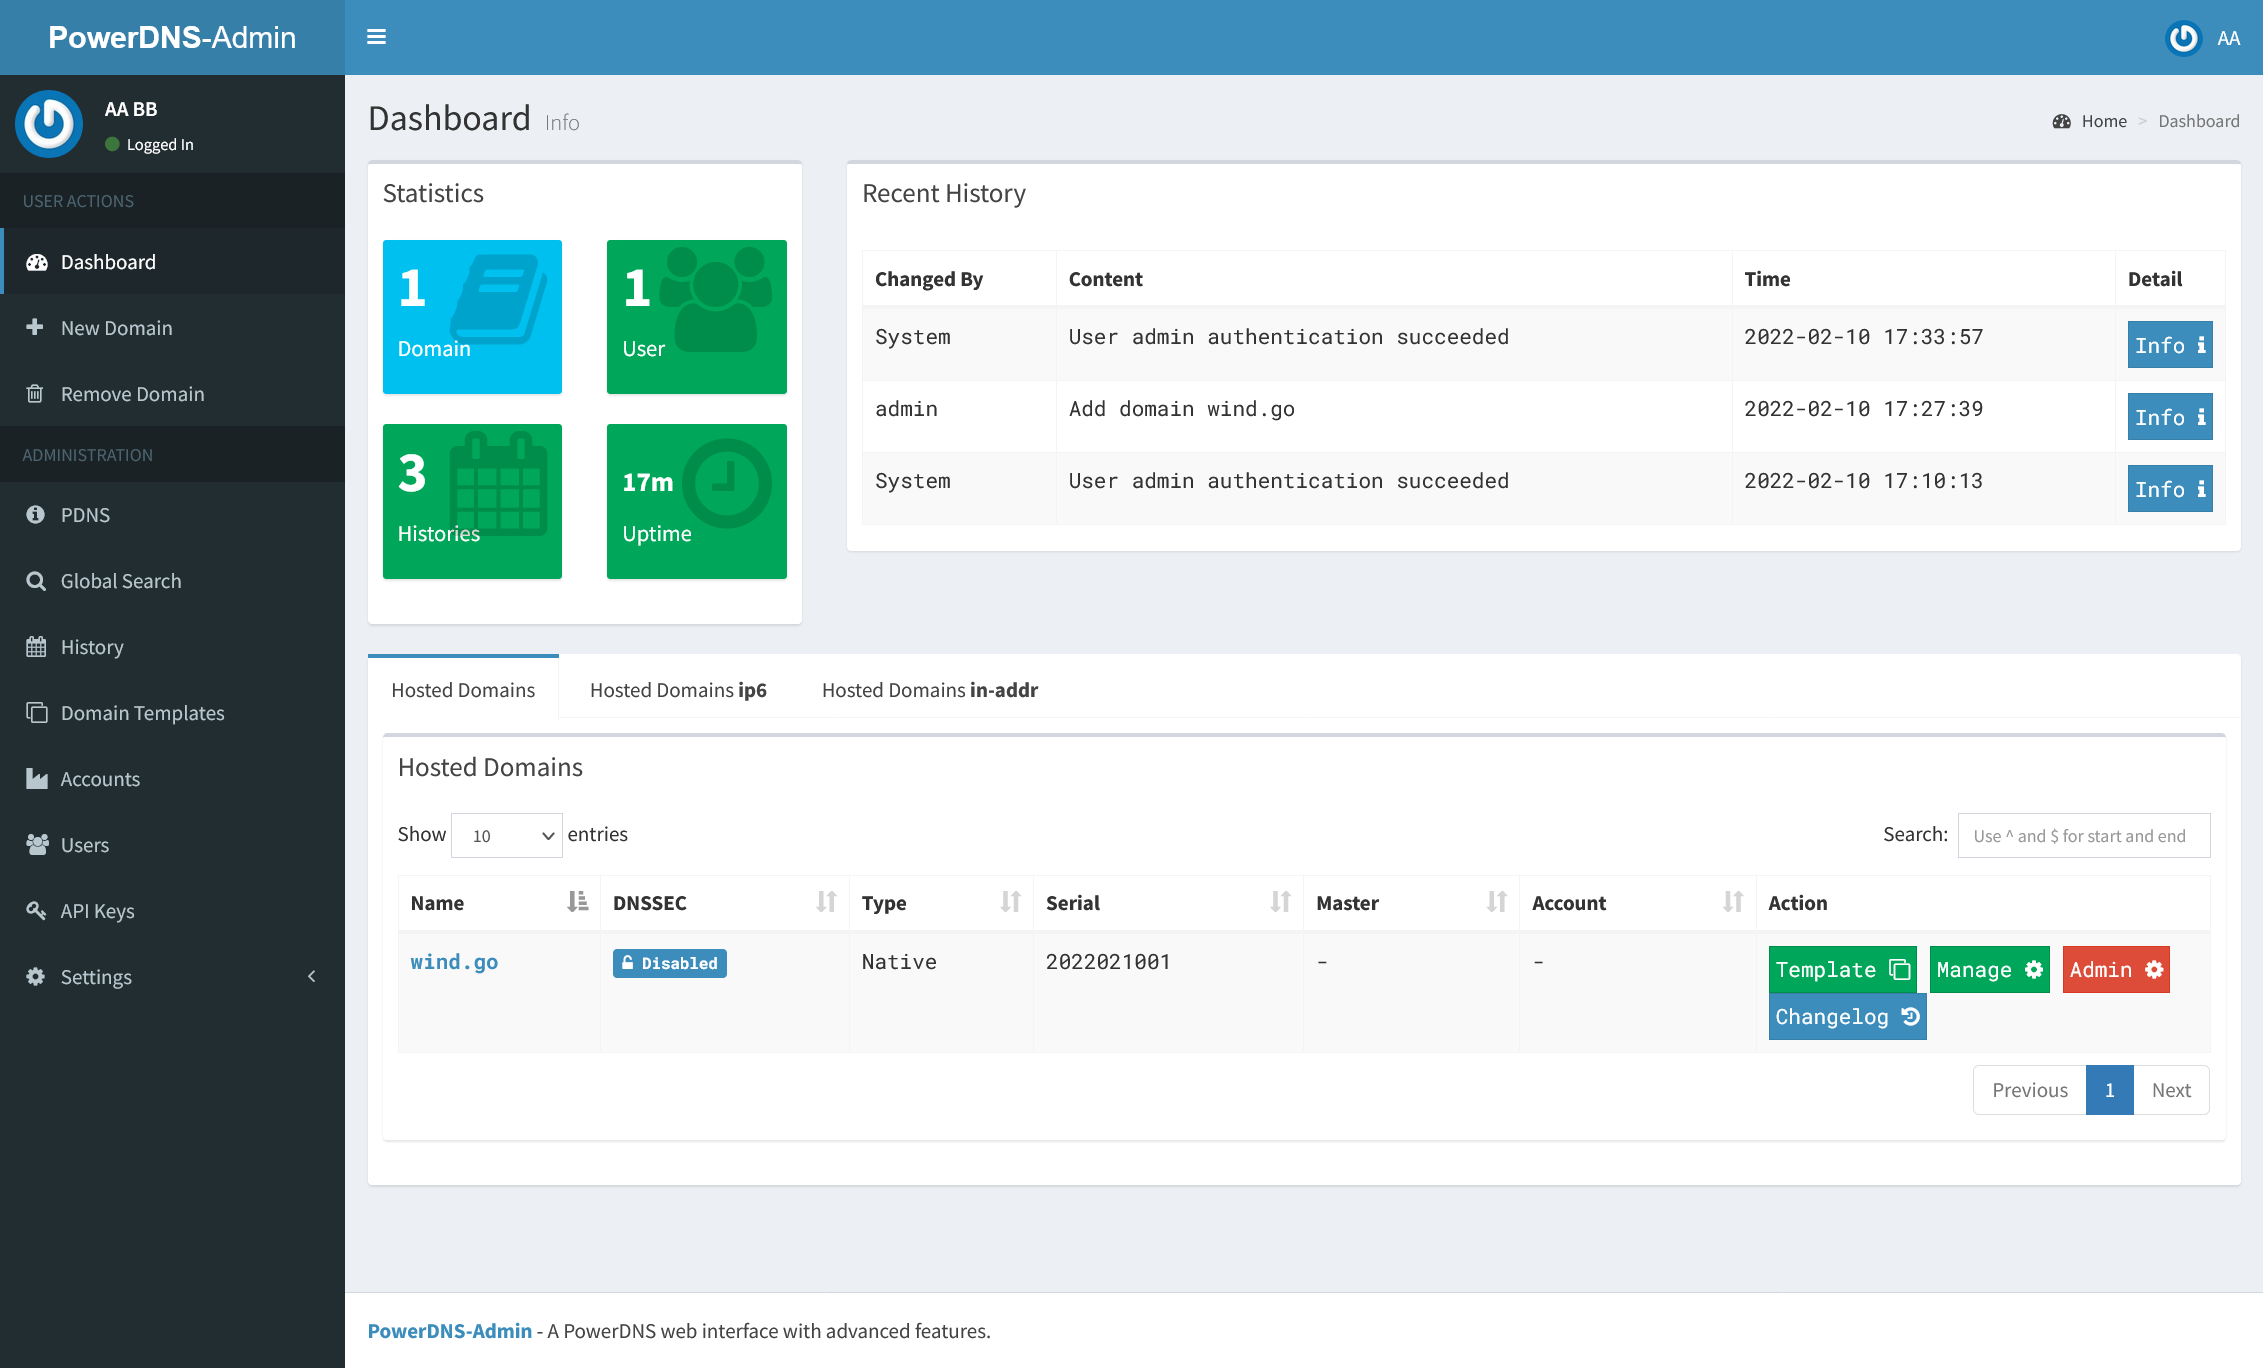Select page 1 in pagination
The image size is (2263, 1368).
2109,1090
